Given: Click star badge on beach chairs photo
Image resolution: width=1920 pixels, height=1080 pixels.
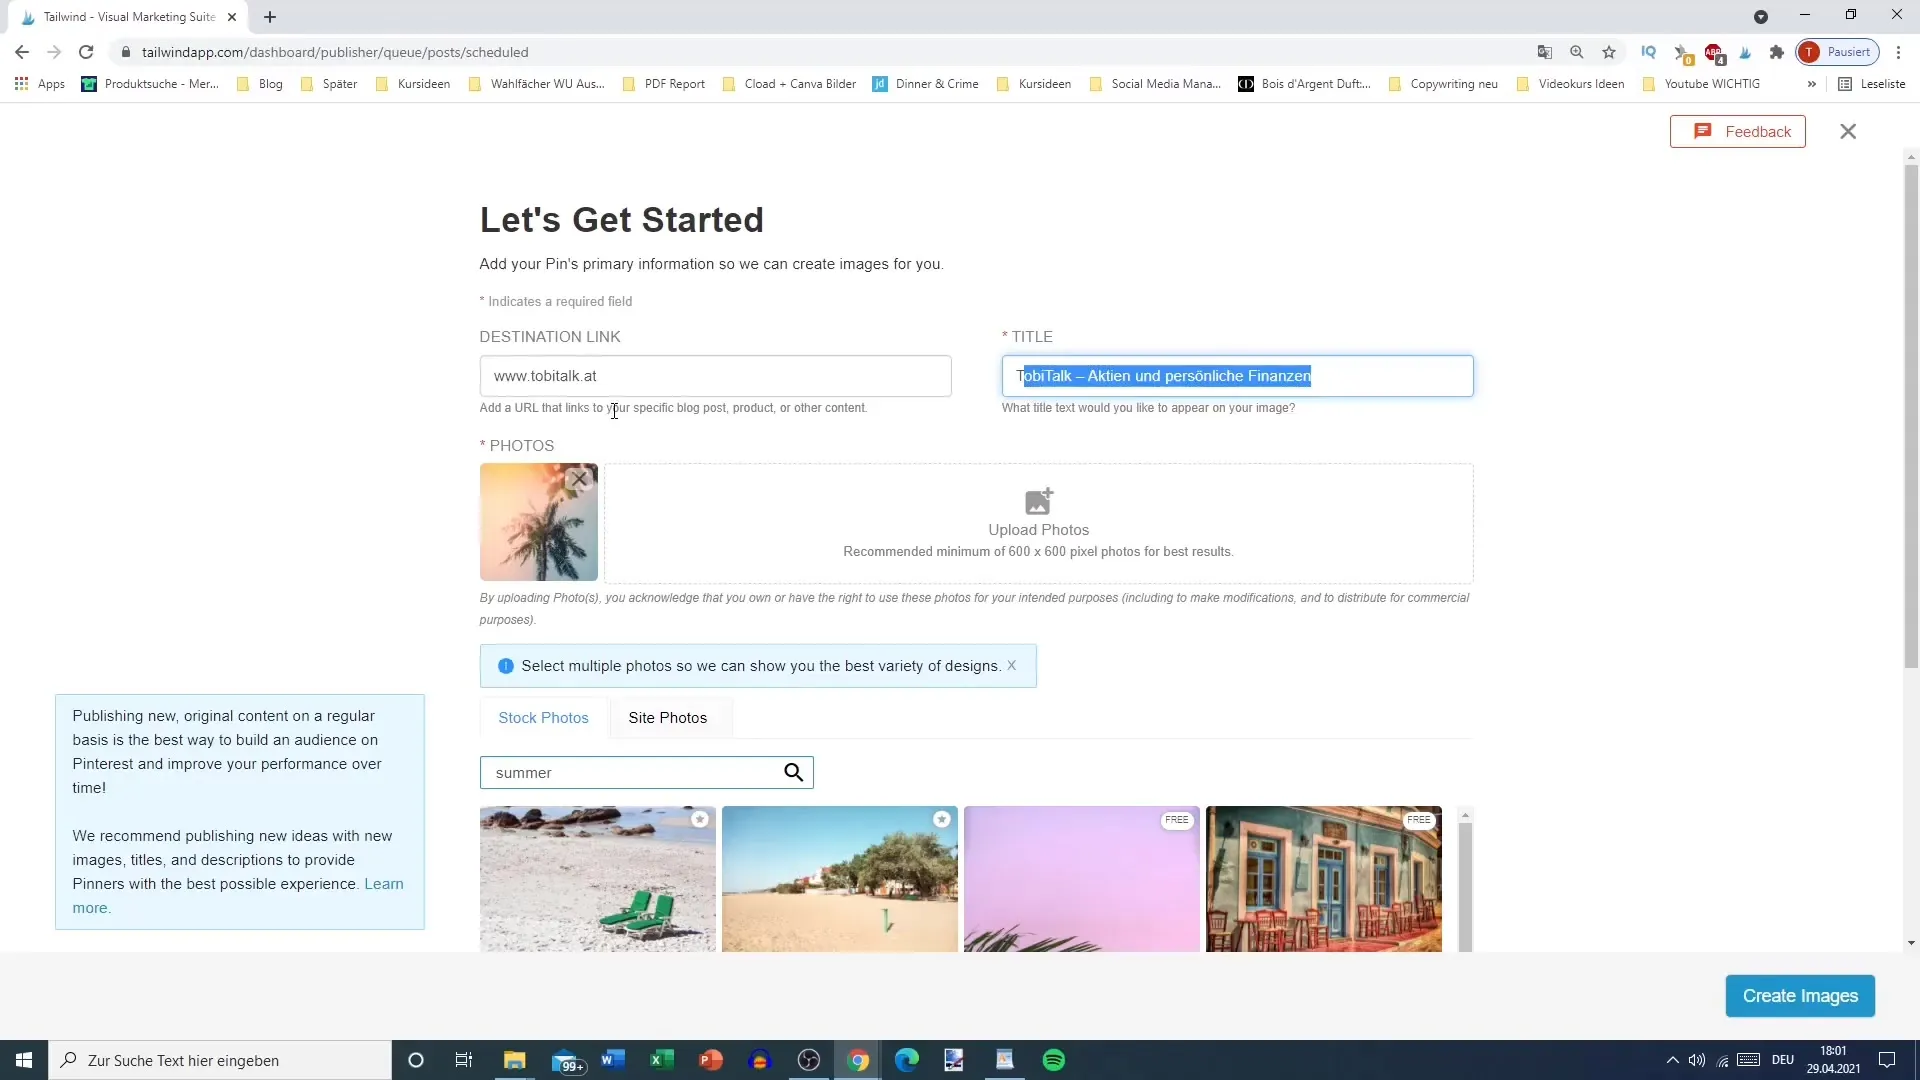Looking at the screenshot, I should pyautogui.click(x=700, y=819).
